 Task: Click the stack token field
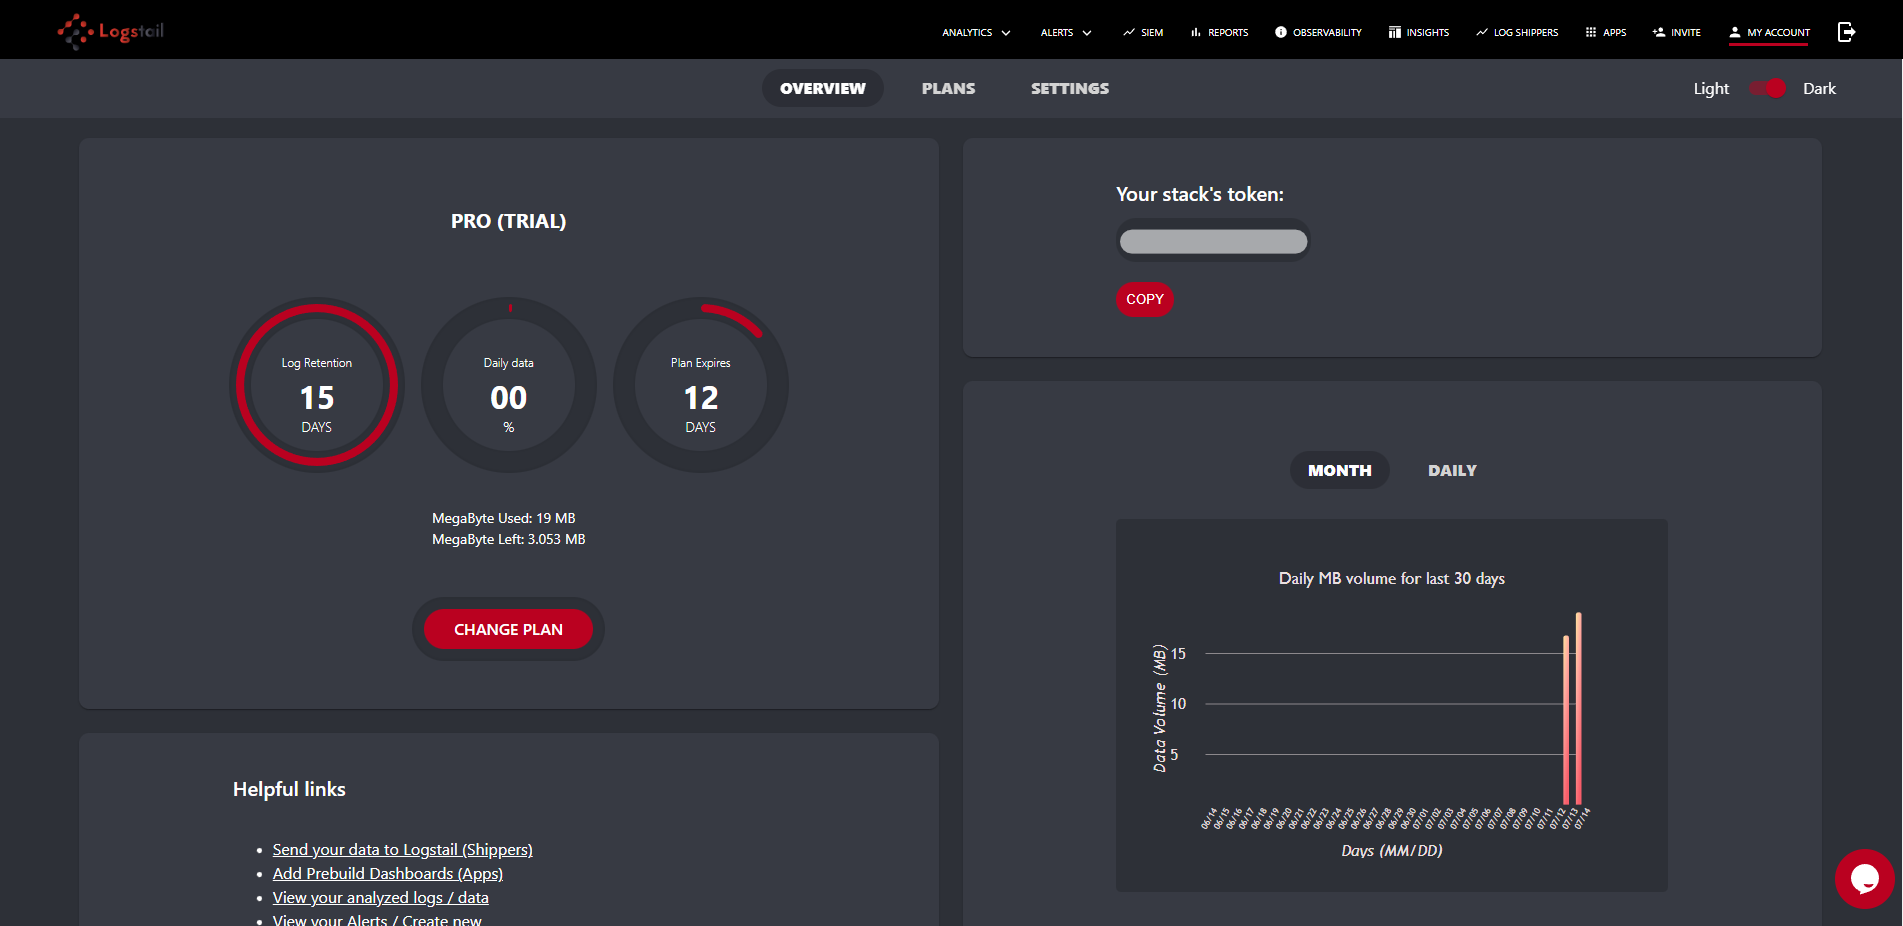[x=1213, y=241]
